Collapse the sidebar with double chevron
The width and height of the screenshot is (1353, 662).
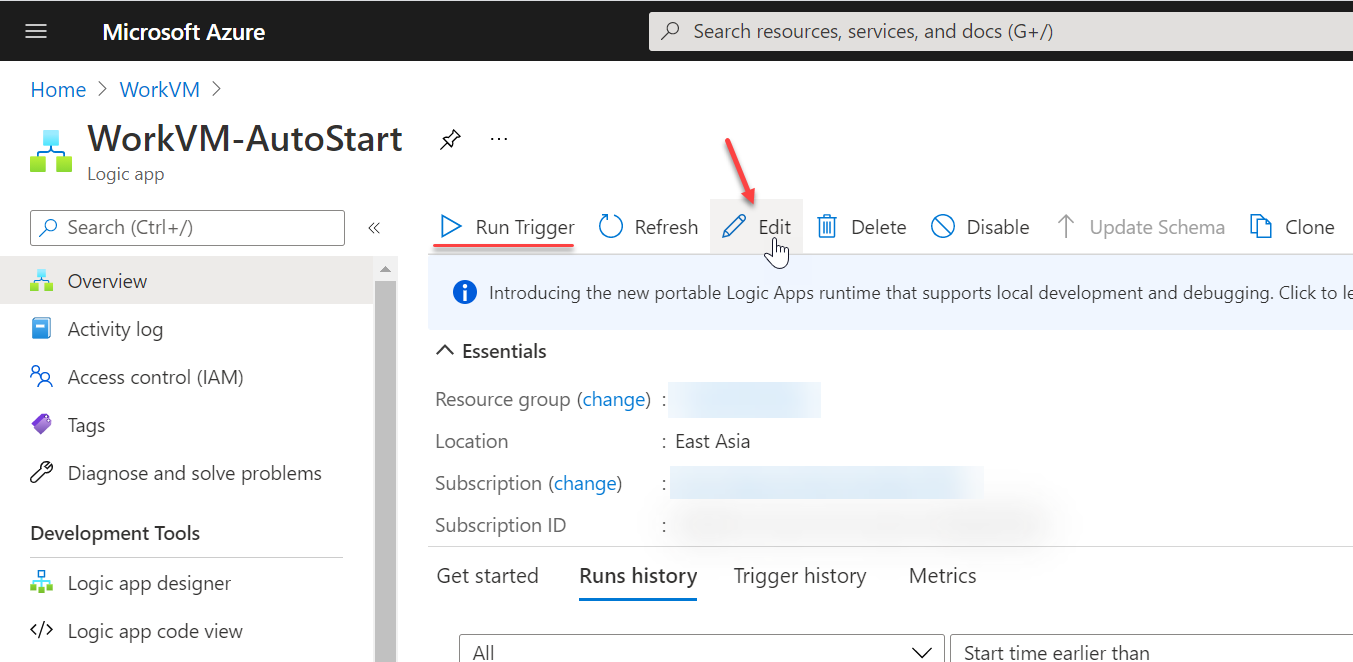(374, 228)
